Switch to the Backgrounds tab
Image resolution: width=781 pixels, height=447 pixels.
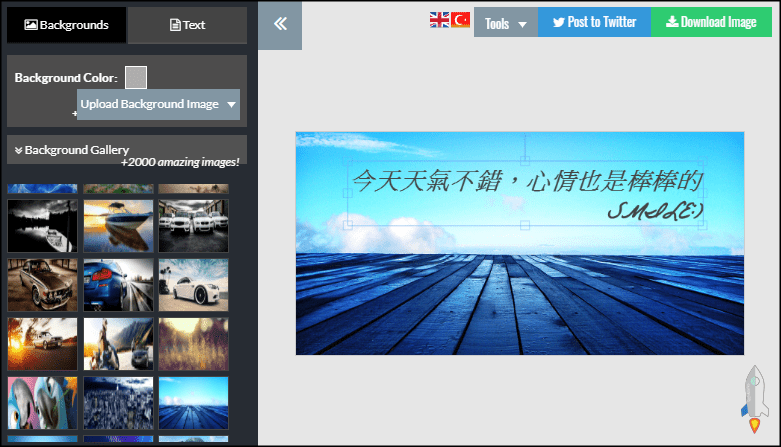[66, 25]
